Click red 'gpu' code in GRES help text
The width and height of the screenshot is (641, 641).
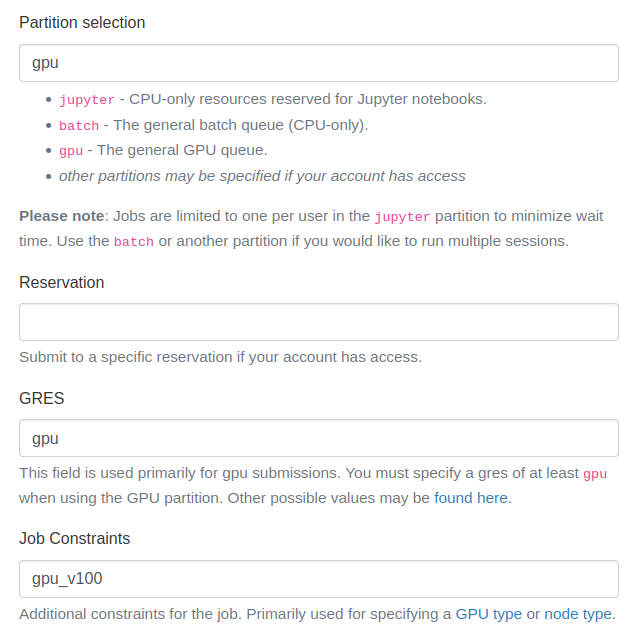595,474
